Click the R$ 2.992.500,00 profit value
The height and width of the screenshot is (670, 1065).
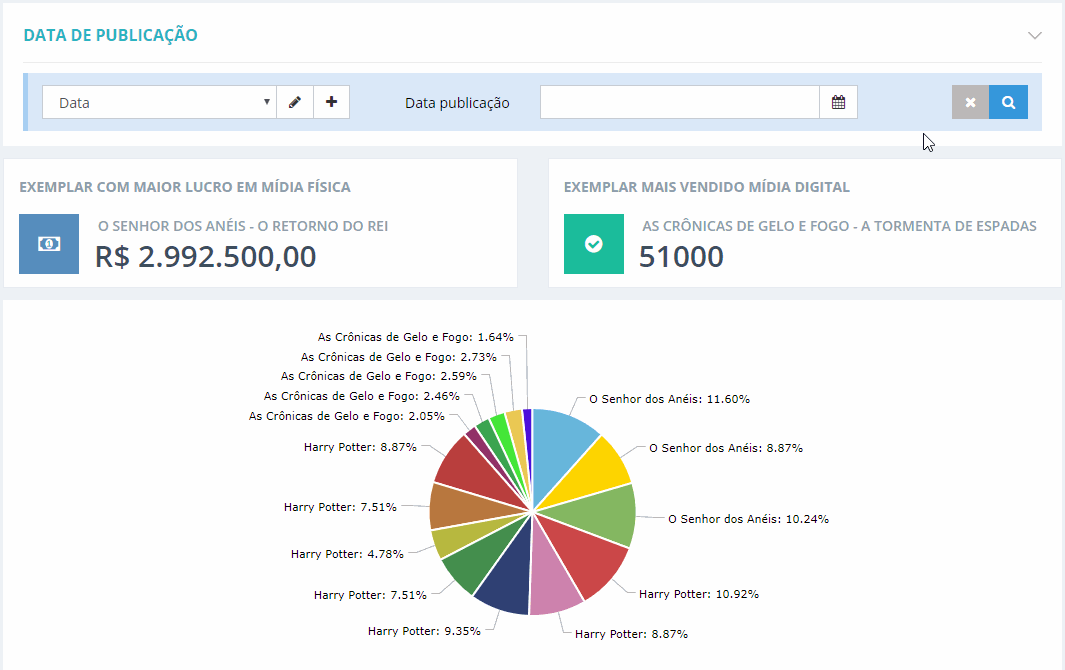point(206,257)
